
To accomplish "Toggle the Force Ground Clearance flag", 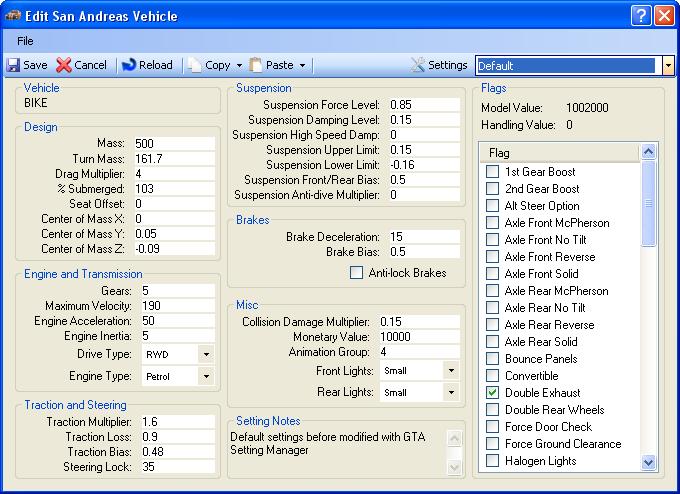I will coord(492,444).
